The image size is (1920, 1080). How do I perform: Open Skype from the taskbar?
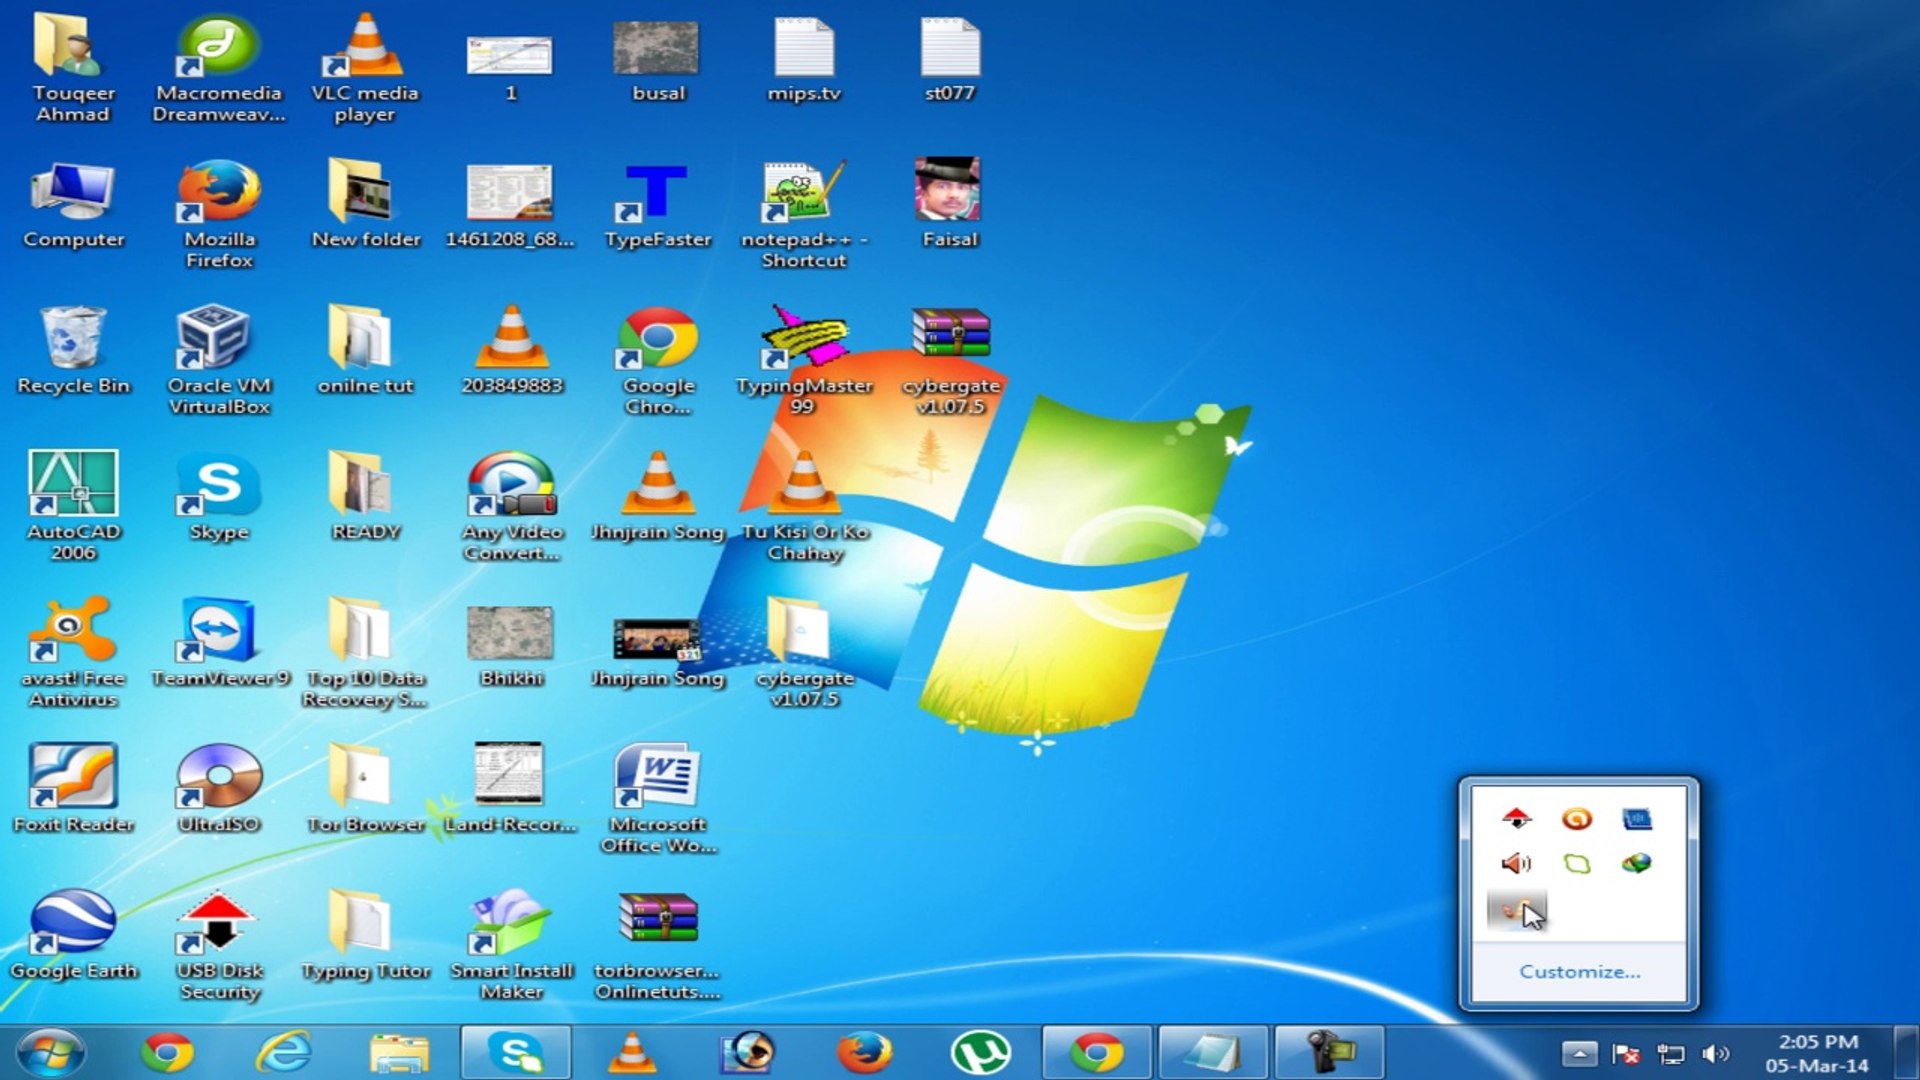(516, 1053)
